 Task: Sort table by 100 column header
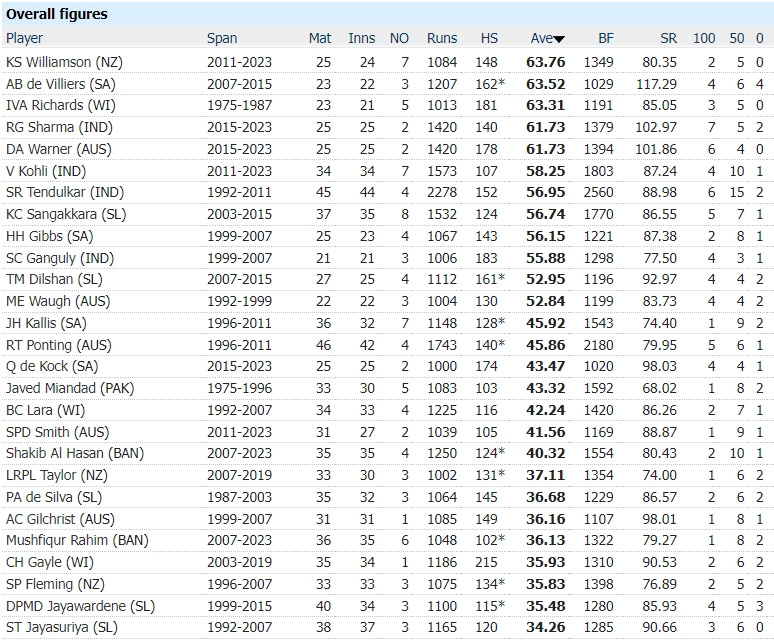tap(704, 38)
